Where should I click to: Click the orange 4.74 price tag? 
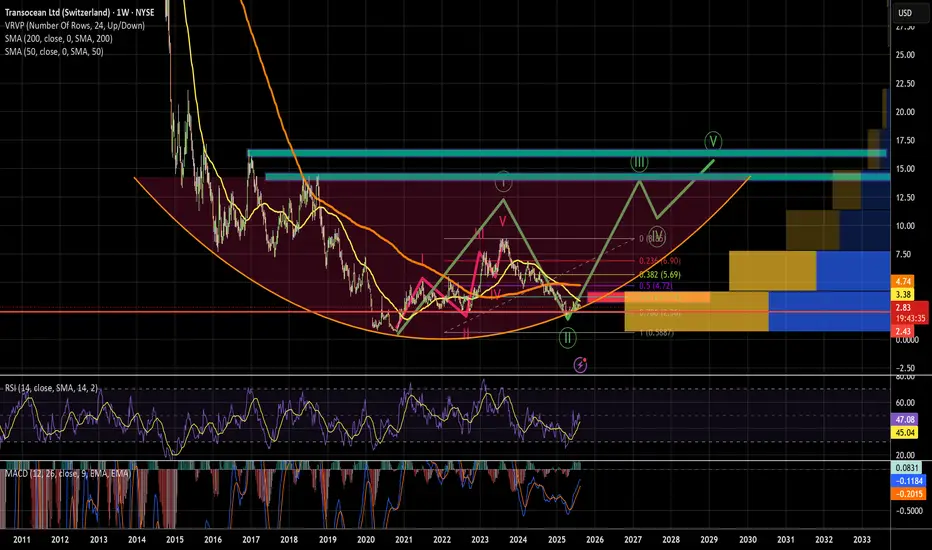(903, 281)
